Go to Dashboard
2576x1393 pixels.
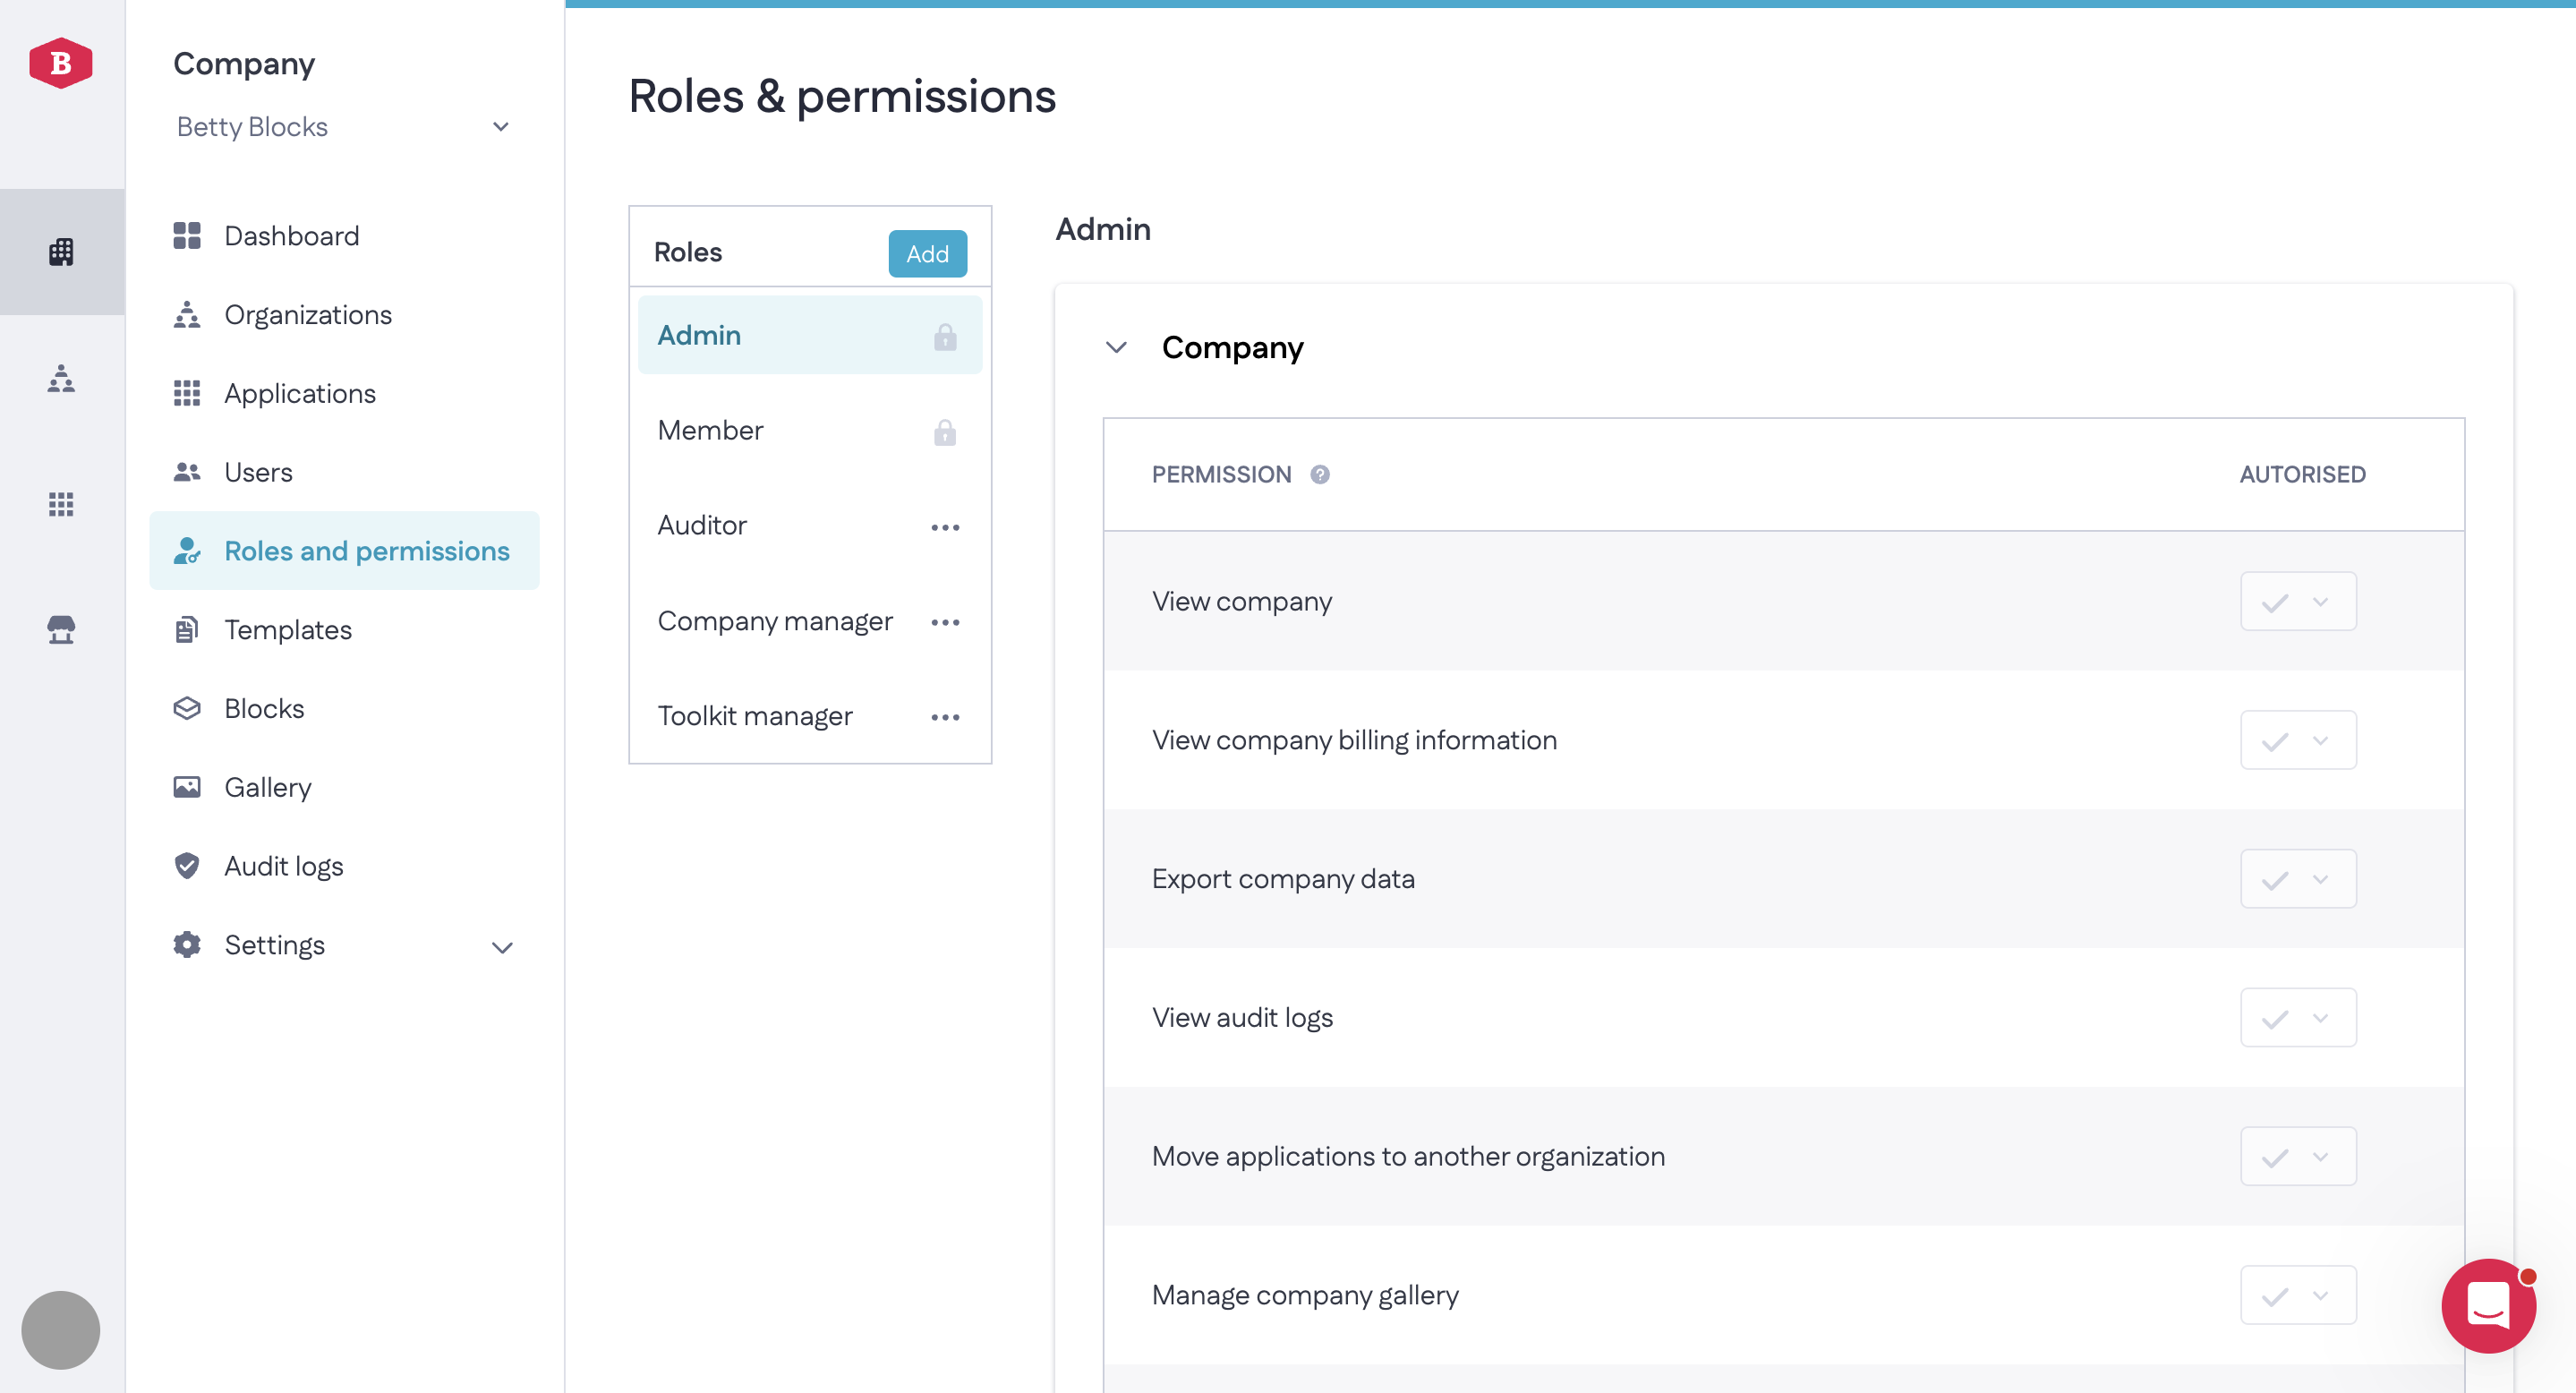(344, 236)
